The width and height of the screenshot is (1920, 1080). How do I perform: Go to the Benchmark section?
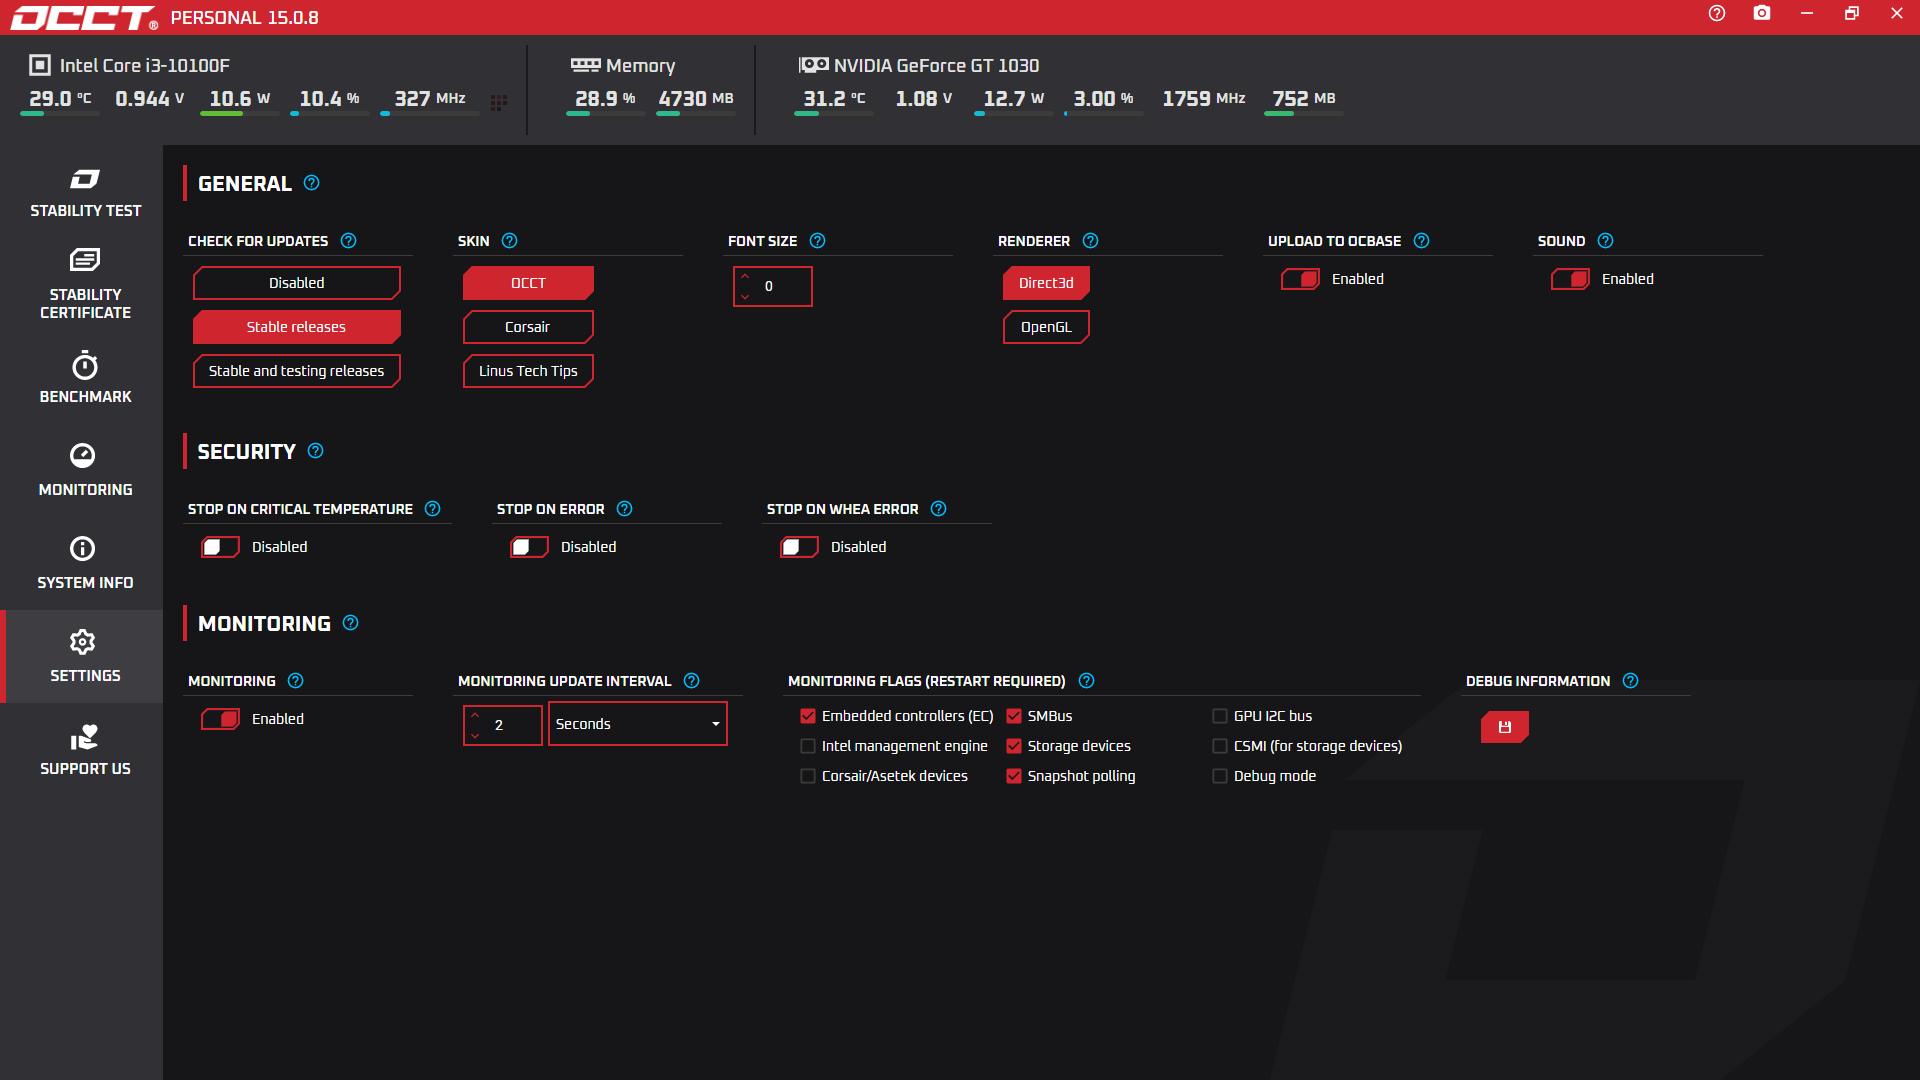click(85, 377)
